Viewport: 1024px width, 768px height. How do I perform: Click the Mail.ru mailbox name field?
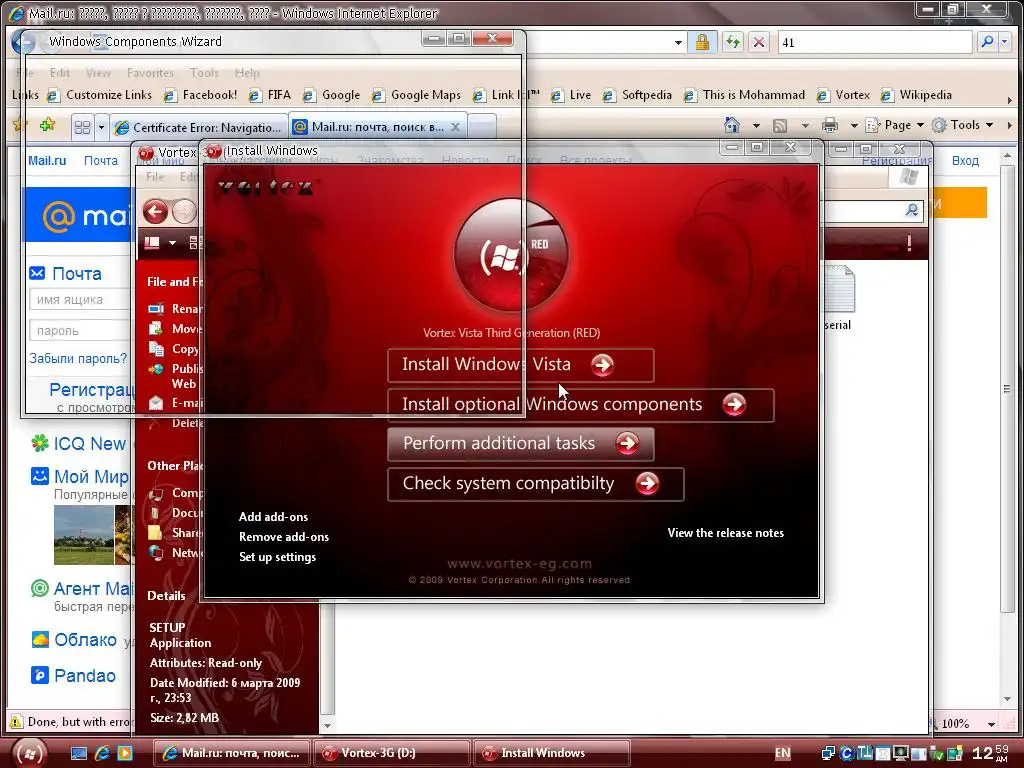[x=80, y=300]
